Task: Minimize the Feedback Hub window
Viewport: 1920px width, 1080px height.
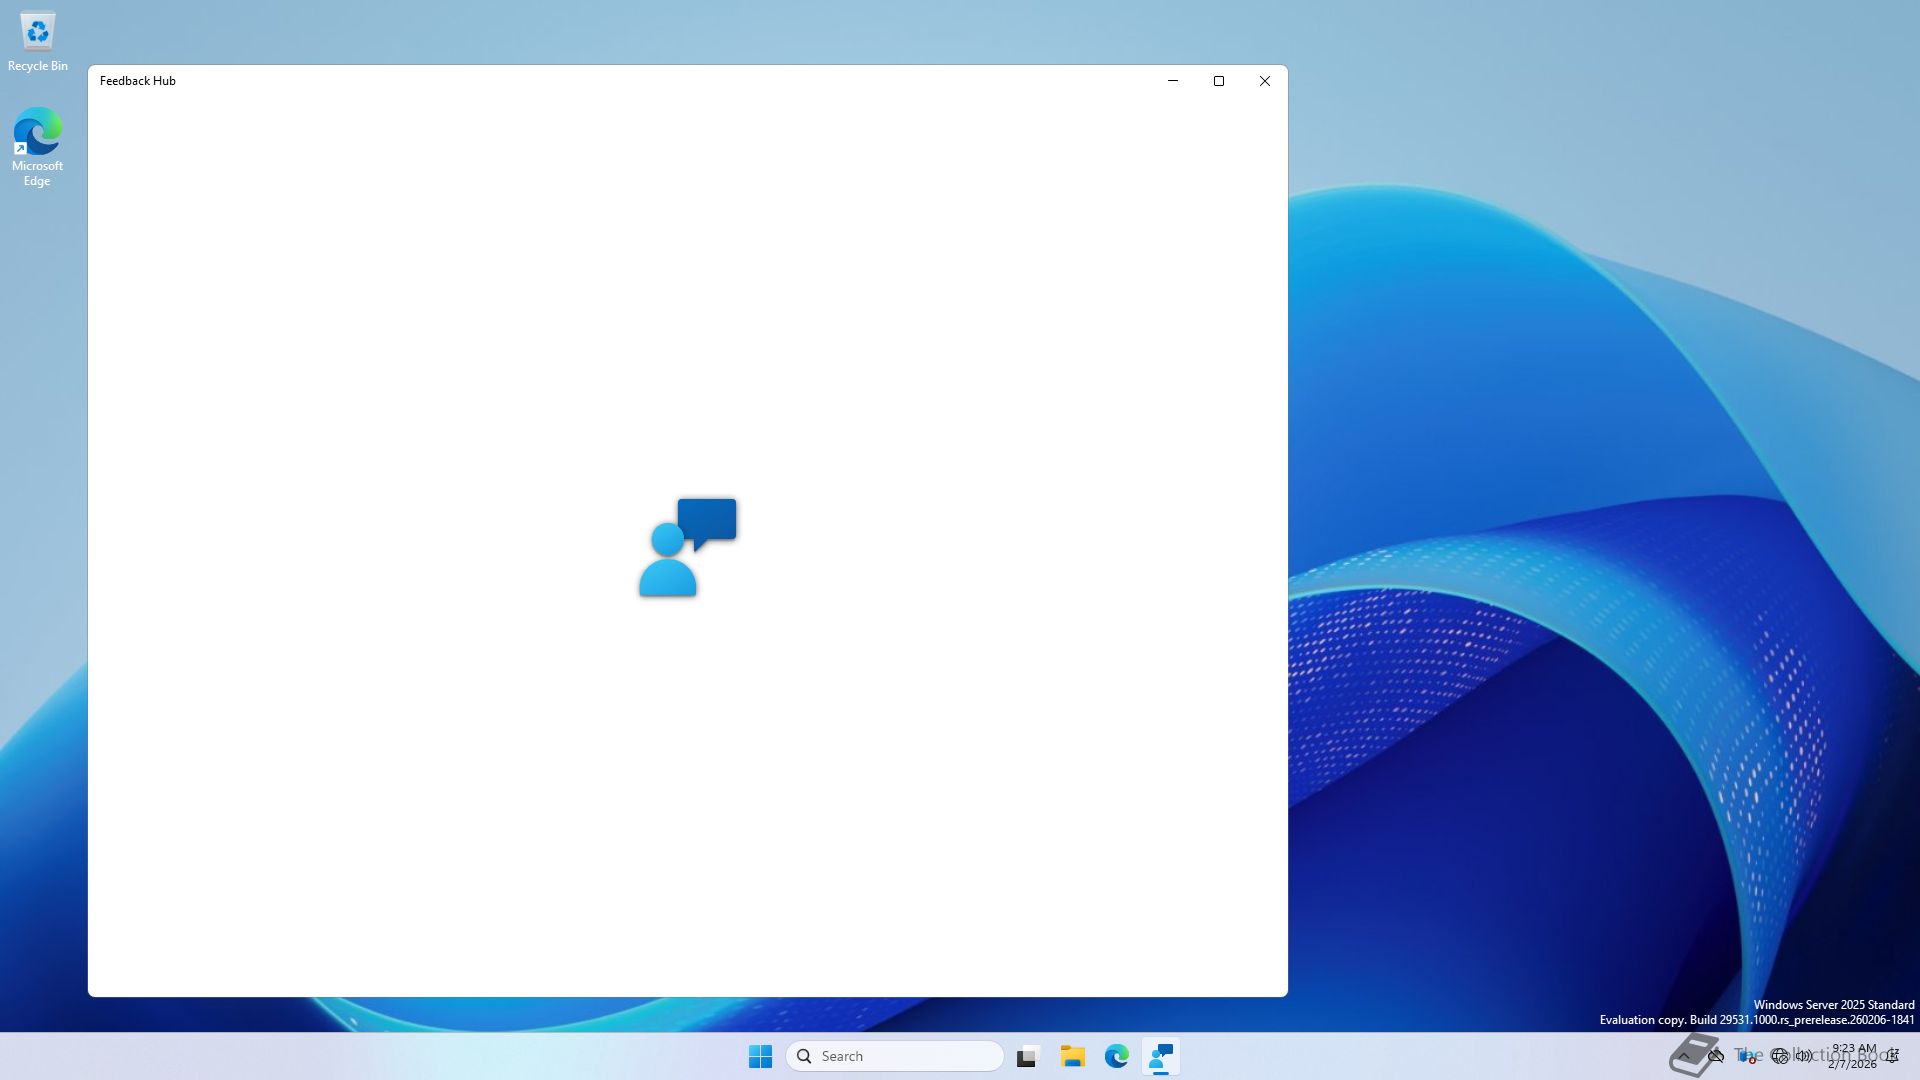Action: tap(1173, 81)
